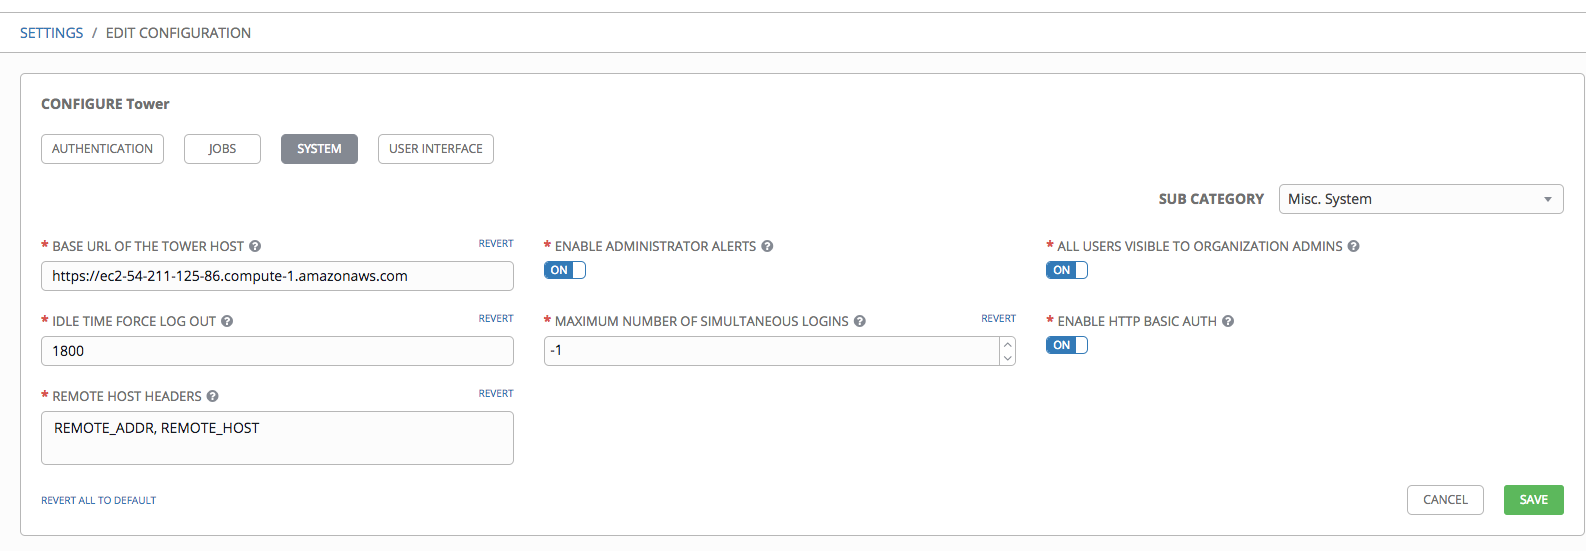
Task: Click the EDIT CONFIGURATION breadcrumb text
Action: (178, 33)
